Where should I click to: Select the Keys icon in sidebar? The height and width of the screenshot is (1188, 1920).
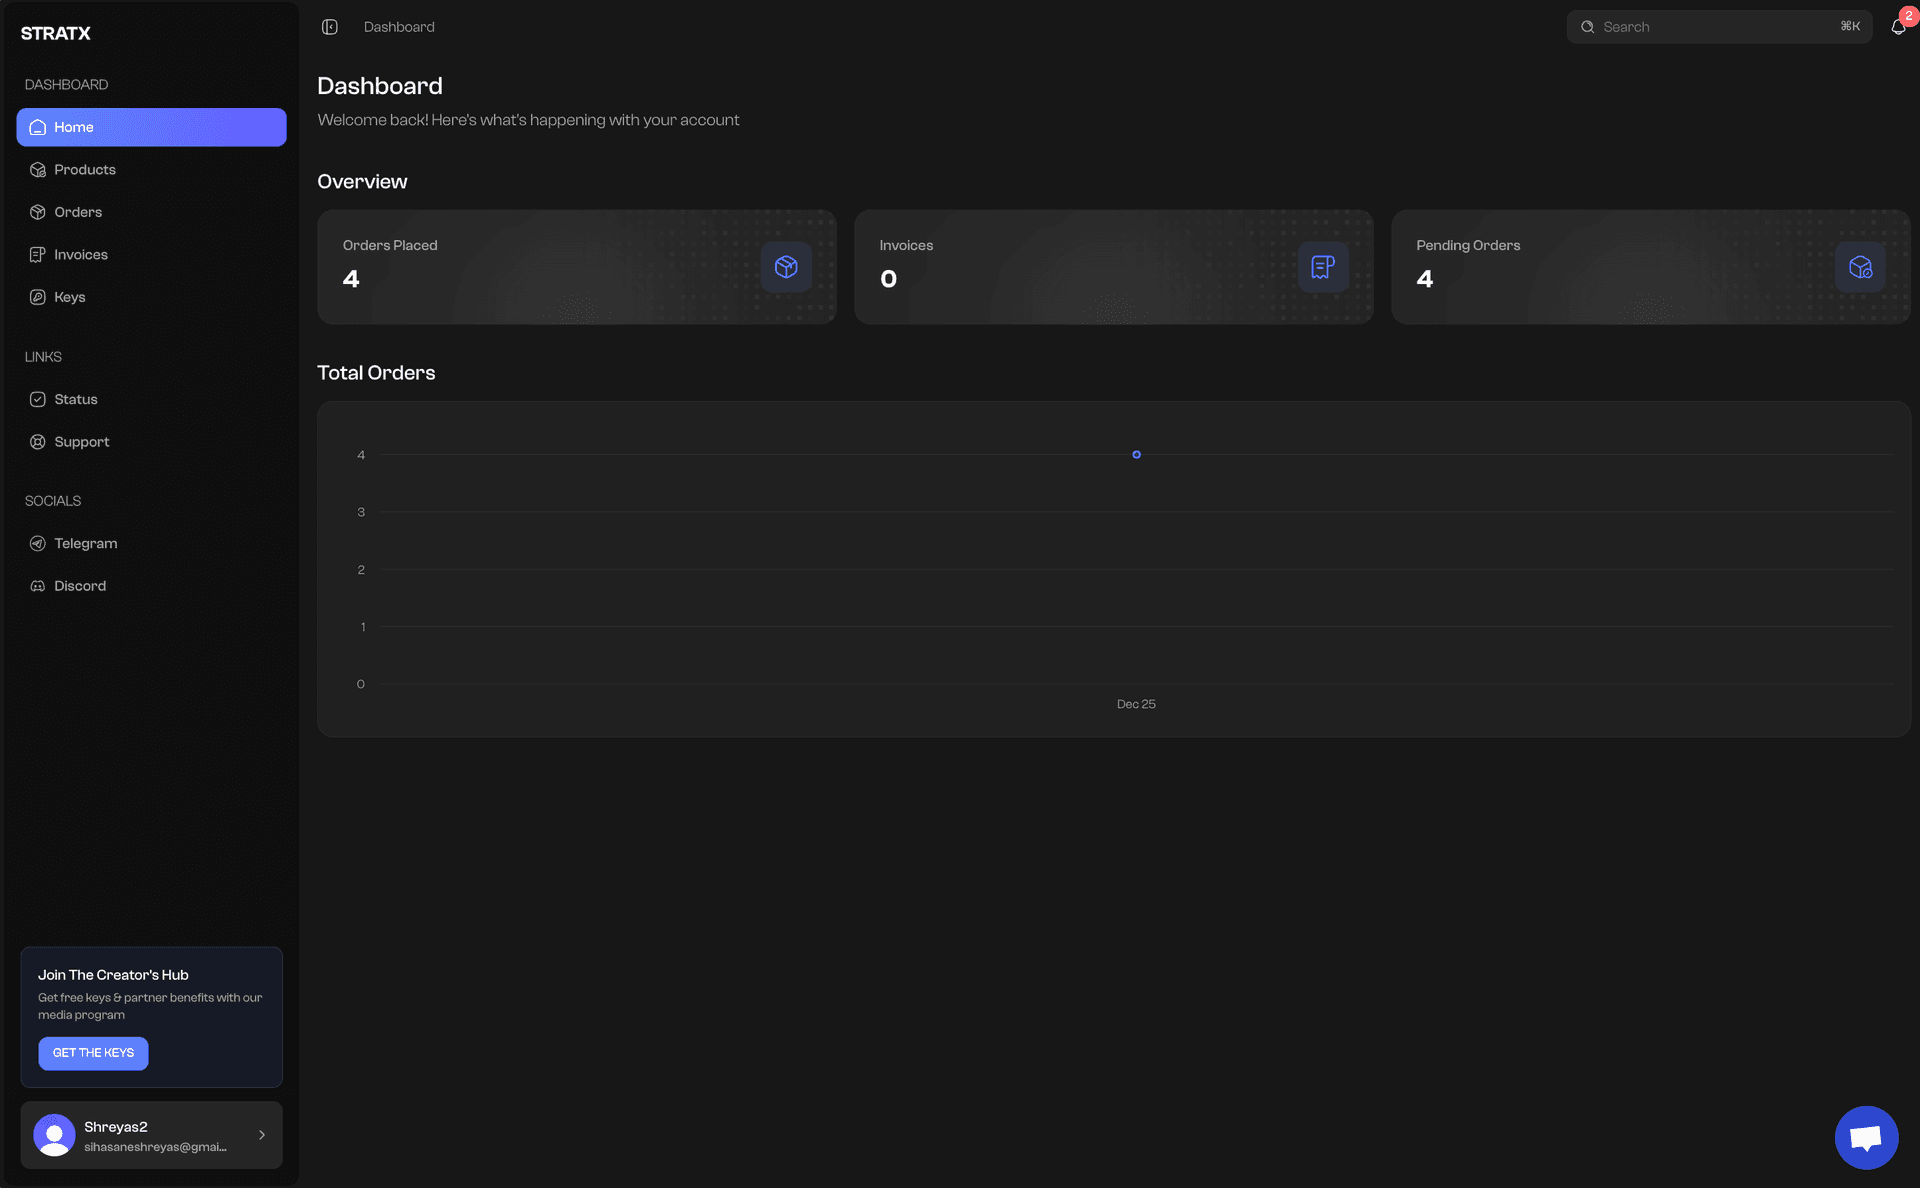tap(37, 296)
